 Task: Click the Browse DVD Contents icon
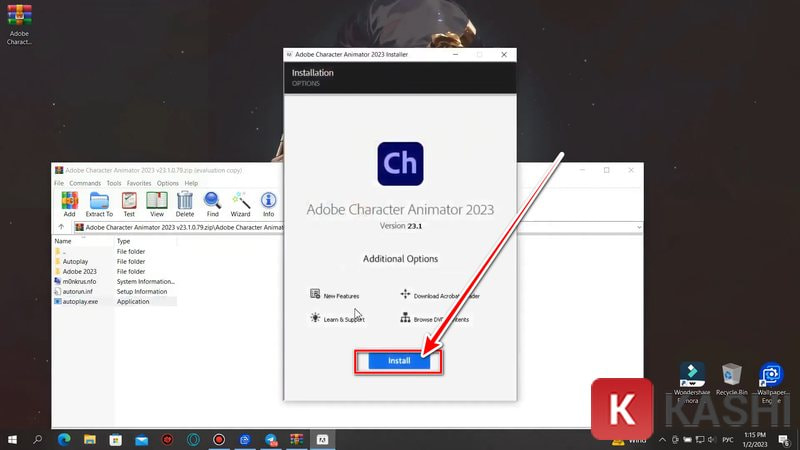pos(405,318)
